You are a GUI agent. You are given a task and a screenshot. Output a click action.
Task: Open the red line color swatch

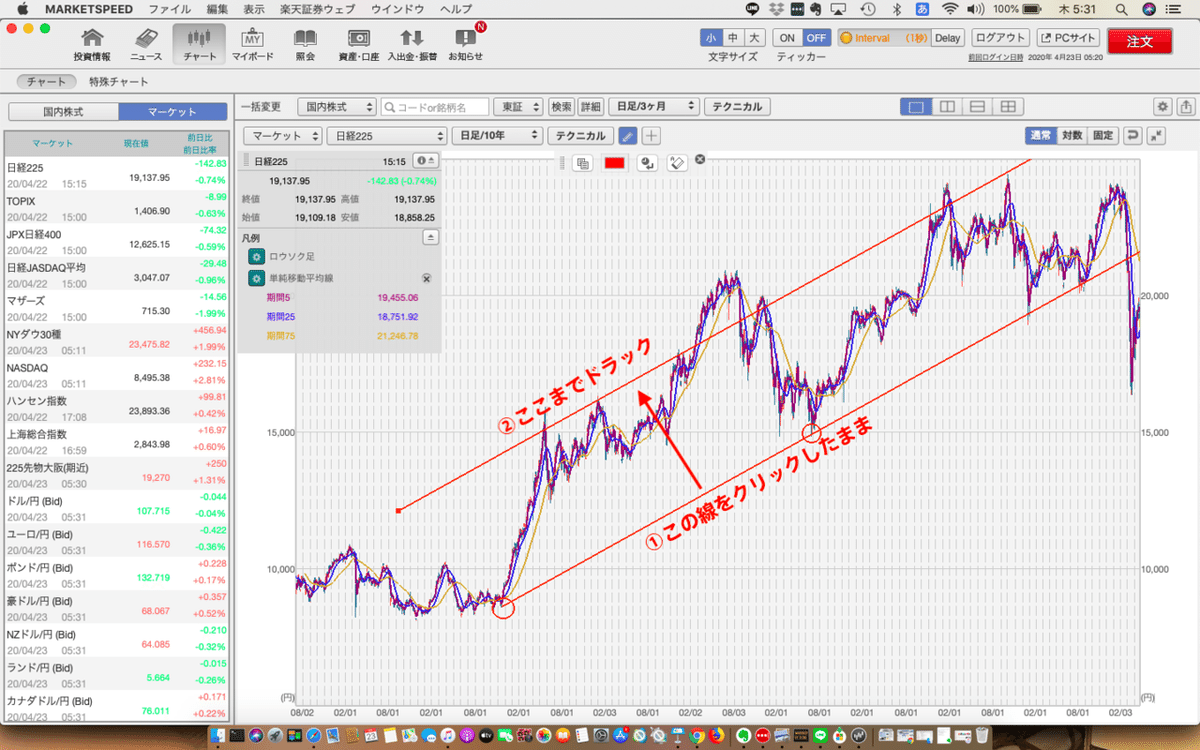coord(615,162)
